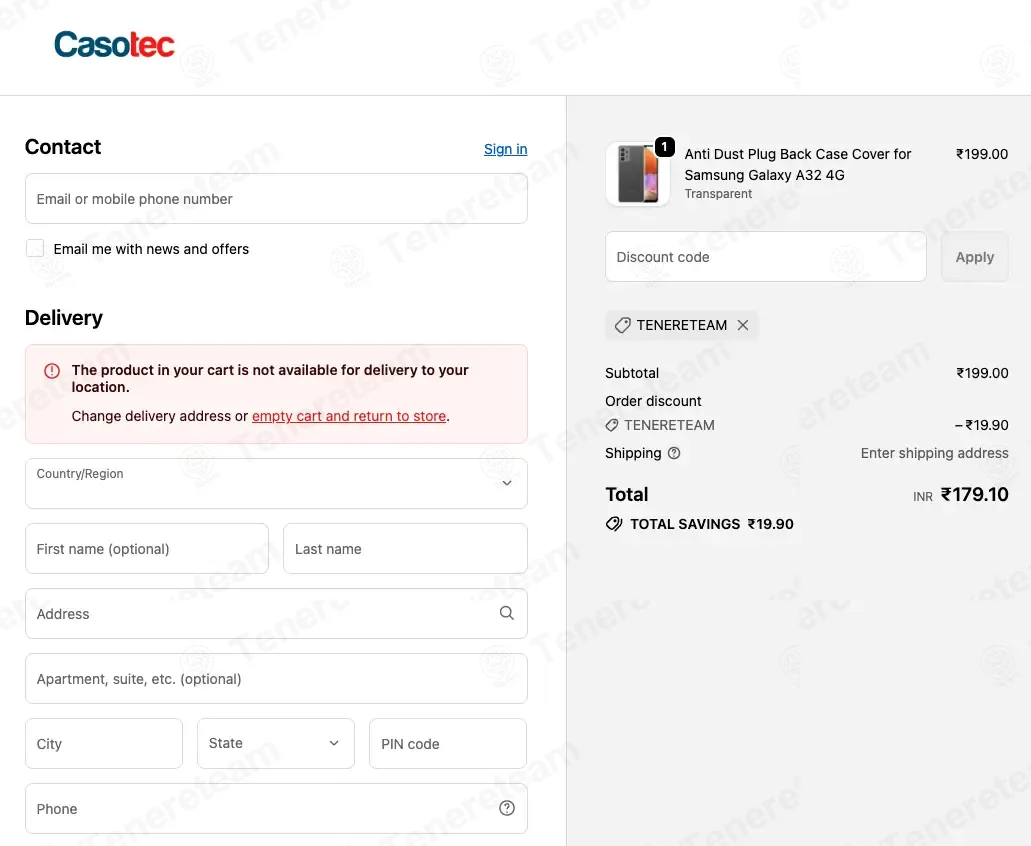This screenshot has width=1031, height=846.
Task: Click the Sign in link
Action: tap(505, 149)
